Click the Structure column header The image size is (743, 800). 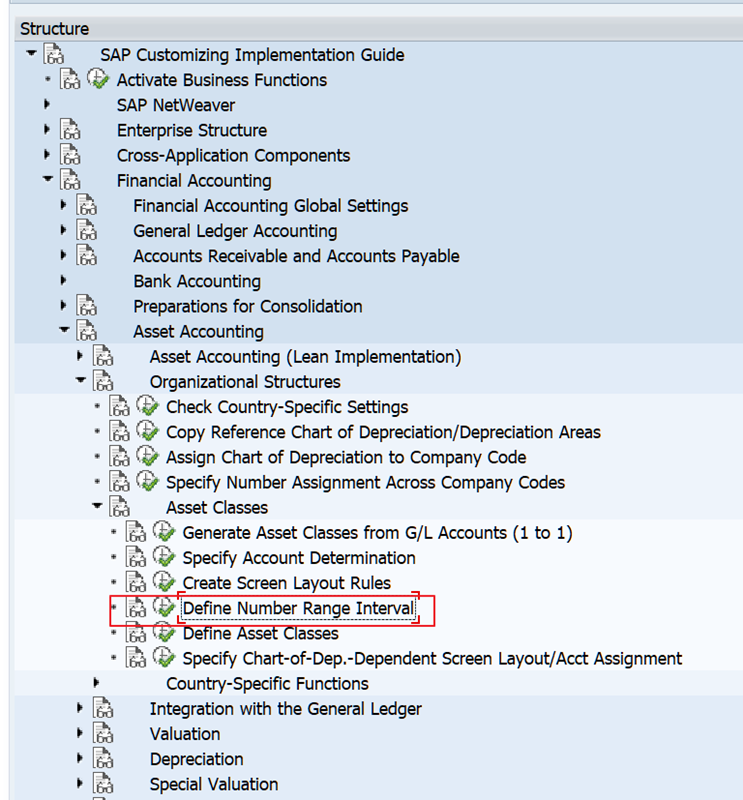[379, 29]
